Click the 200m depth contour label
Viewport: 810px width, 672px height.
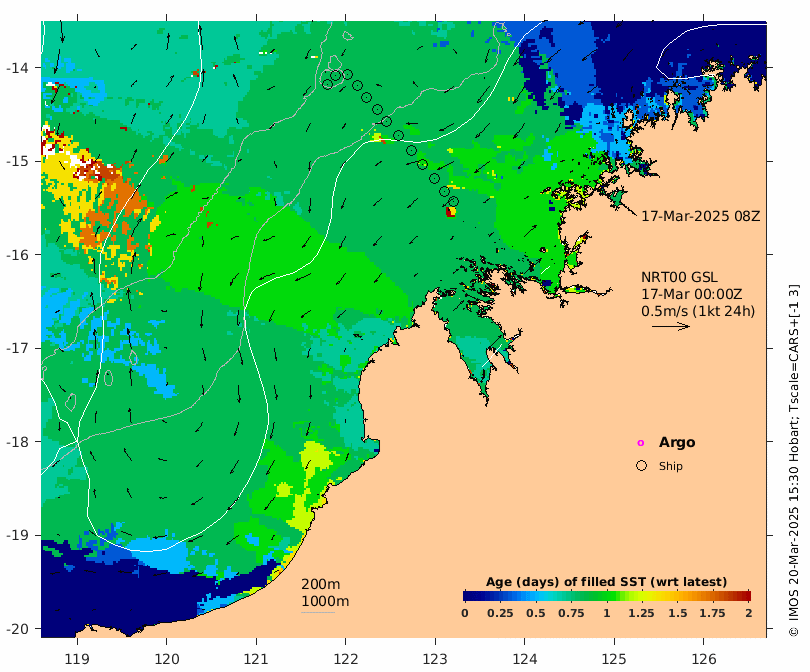(x=320, y=584)
